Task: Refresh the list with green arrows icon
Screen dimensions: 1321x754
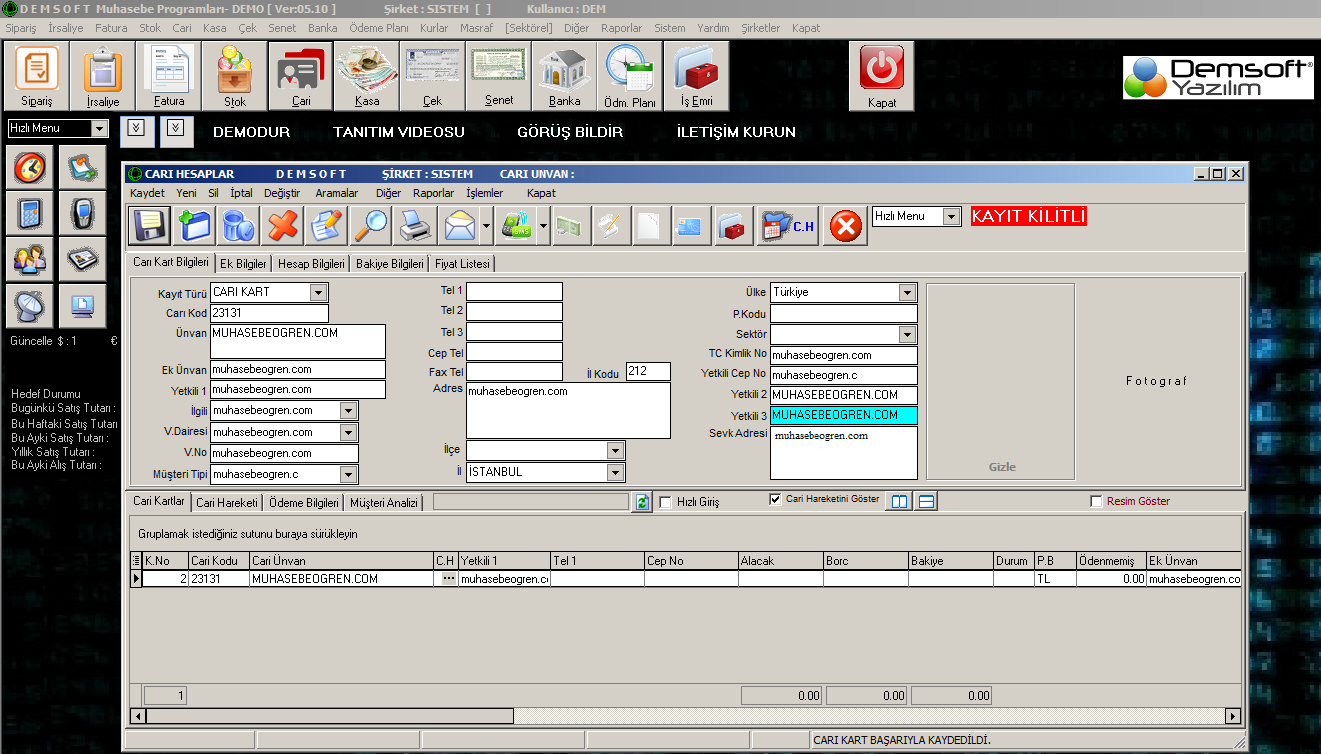Action: [642, 502]
